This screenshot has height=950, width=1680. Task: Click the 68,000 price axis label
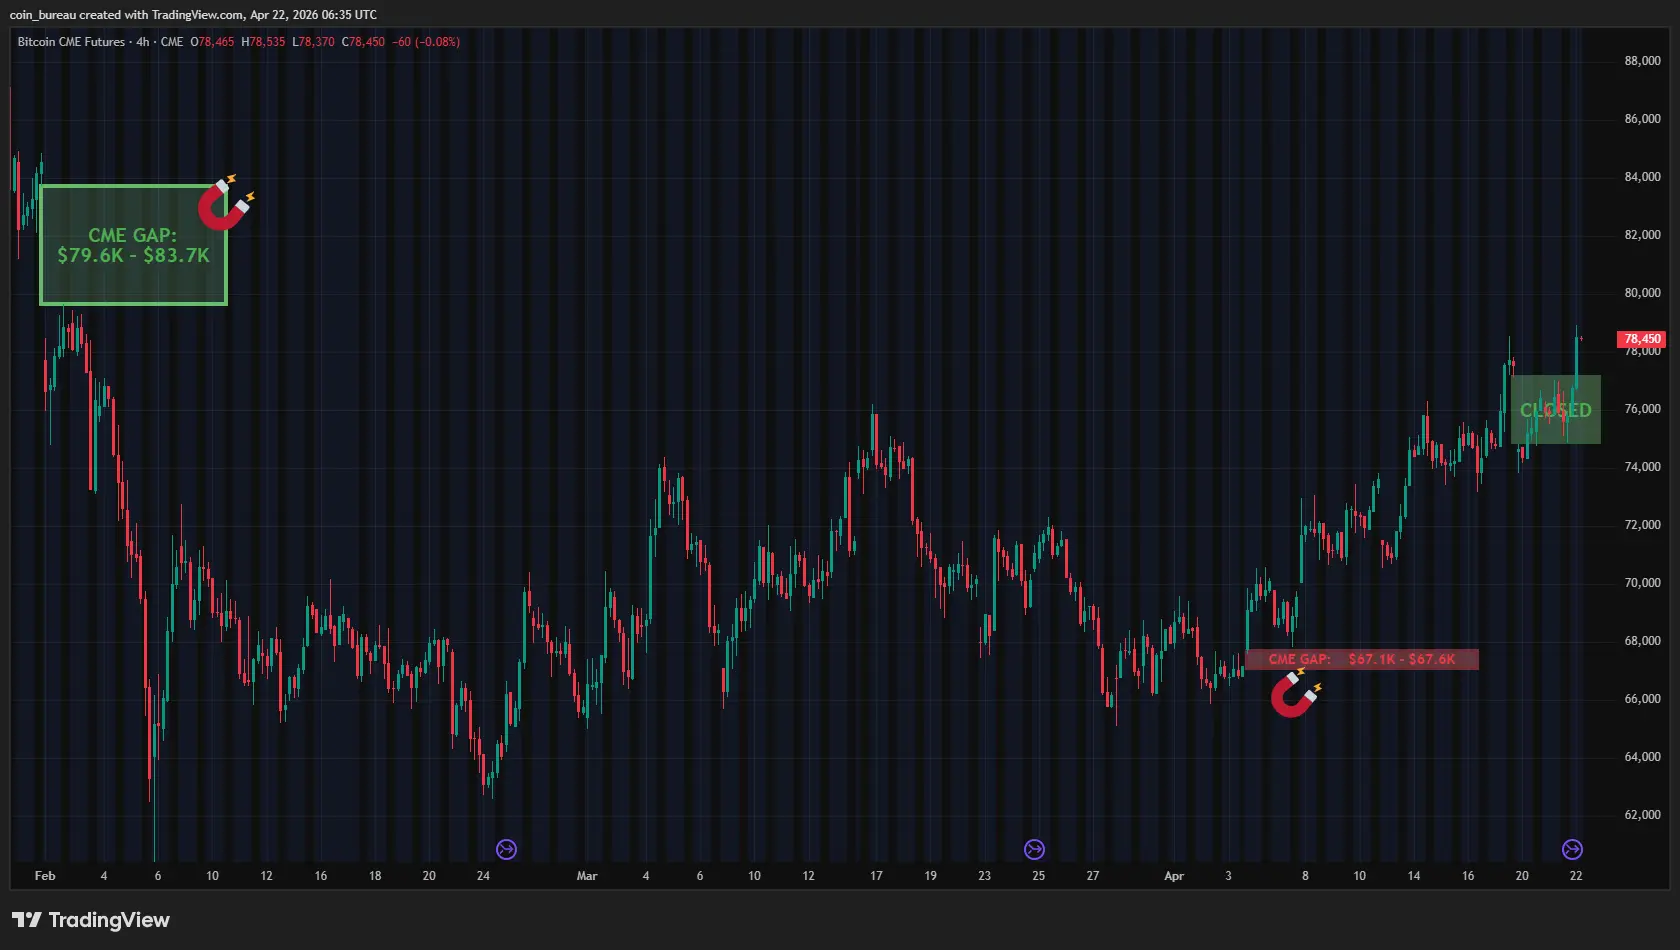pos(1642,641)
